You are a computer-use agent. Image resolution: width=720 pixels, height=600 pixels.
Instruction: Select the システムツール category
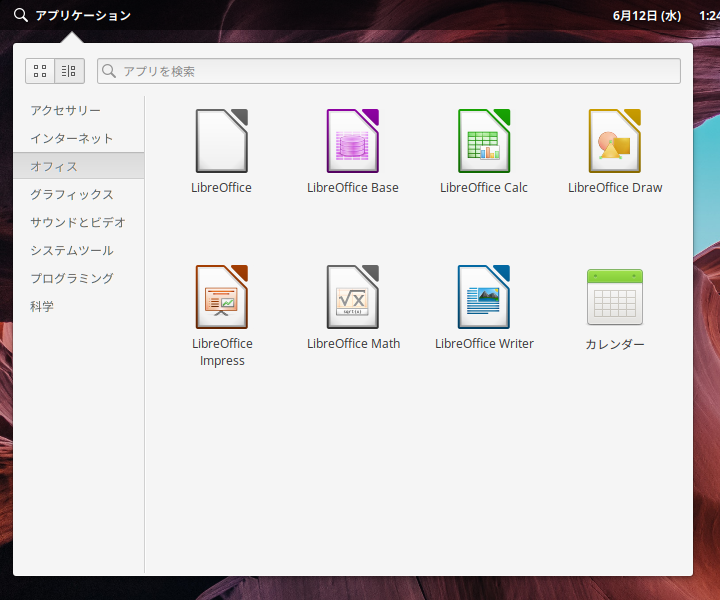79,250
